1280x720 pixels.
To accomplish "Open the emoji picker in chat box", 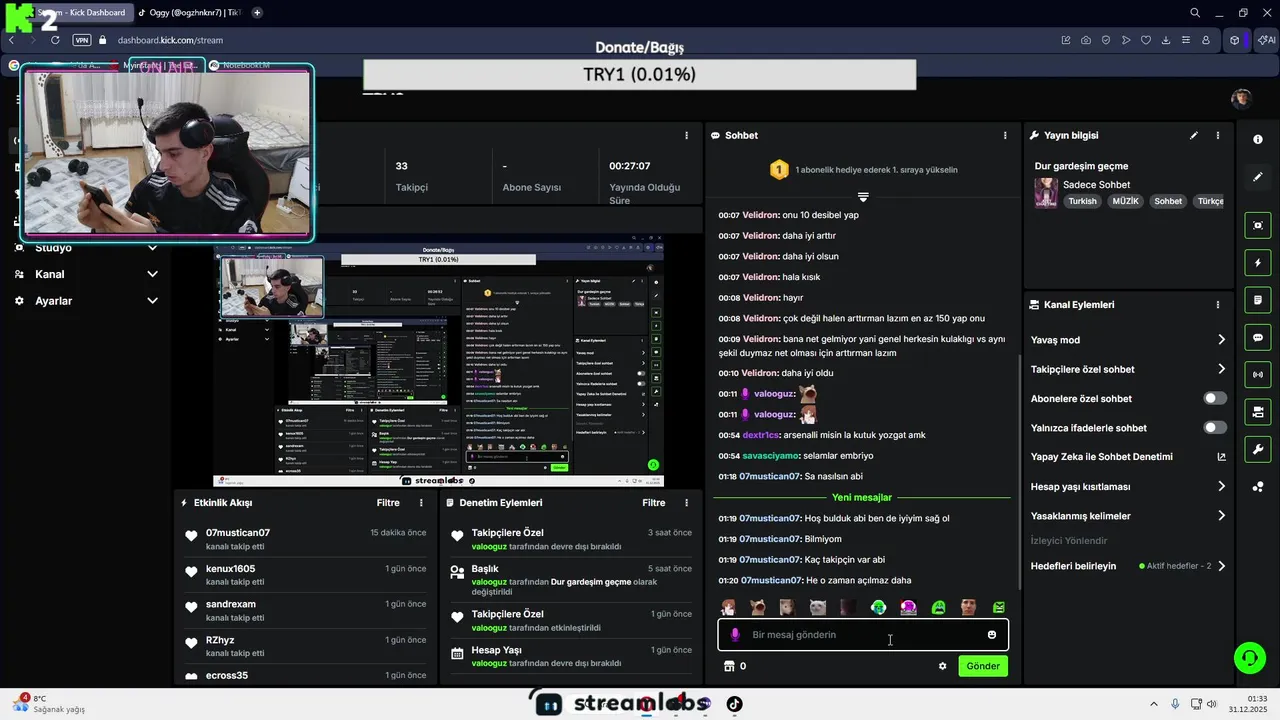I will pos(992,635).
